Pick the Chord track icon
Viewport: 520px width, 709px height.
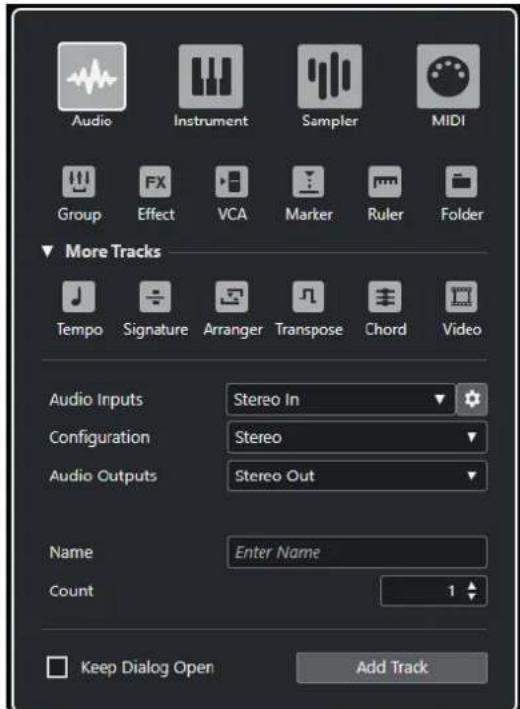[385, 297]
